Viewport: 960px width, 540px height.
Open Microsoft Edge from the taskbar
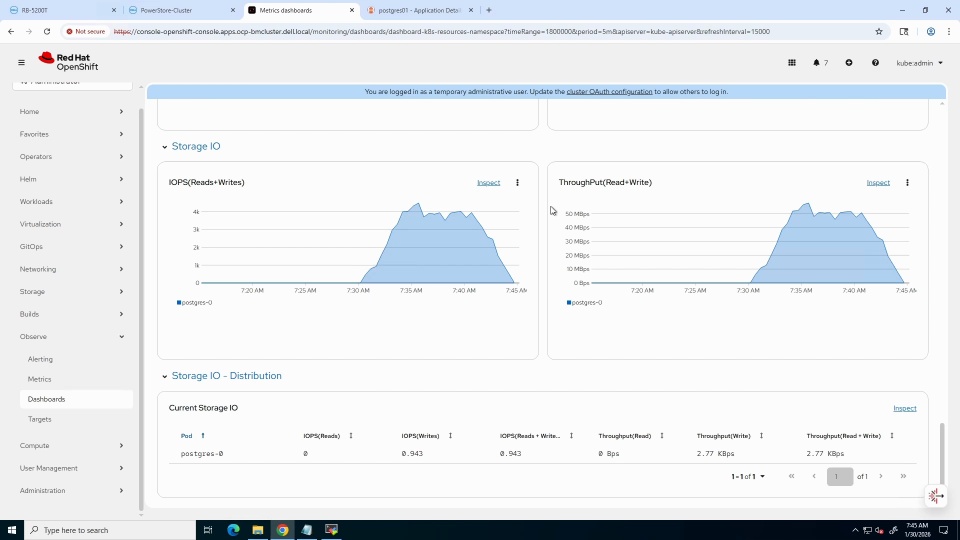(233, 530)
